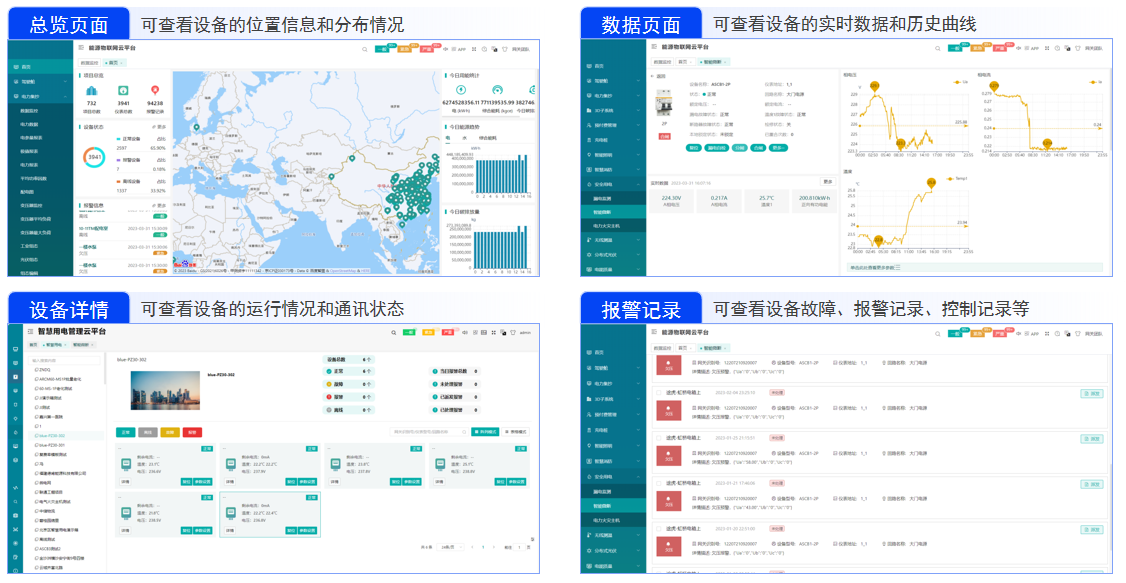Click city skyline thumbnail of blue-PZ30-302
Screen dimensions: 1126x583
coord(165,391)
